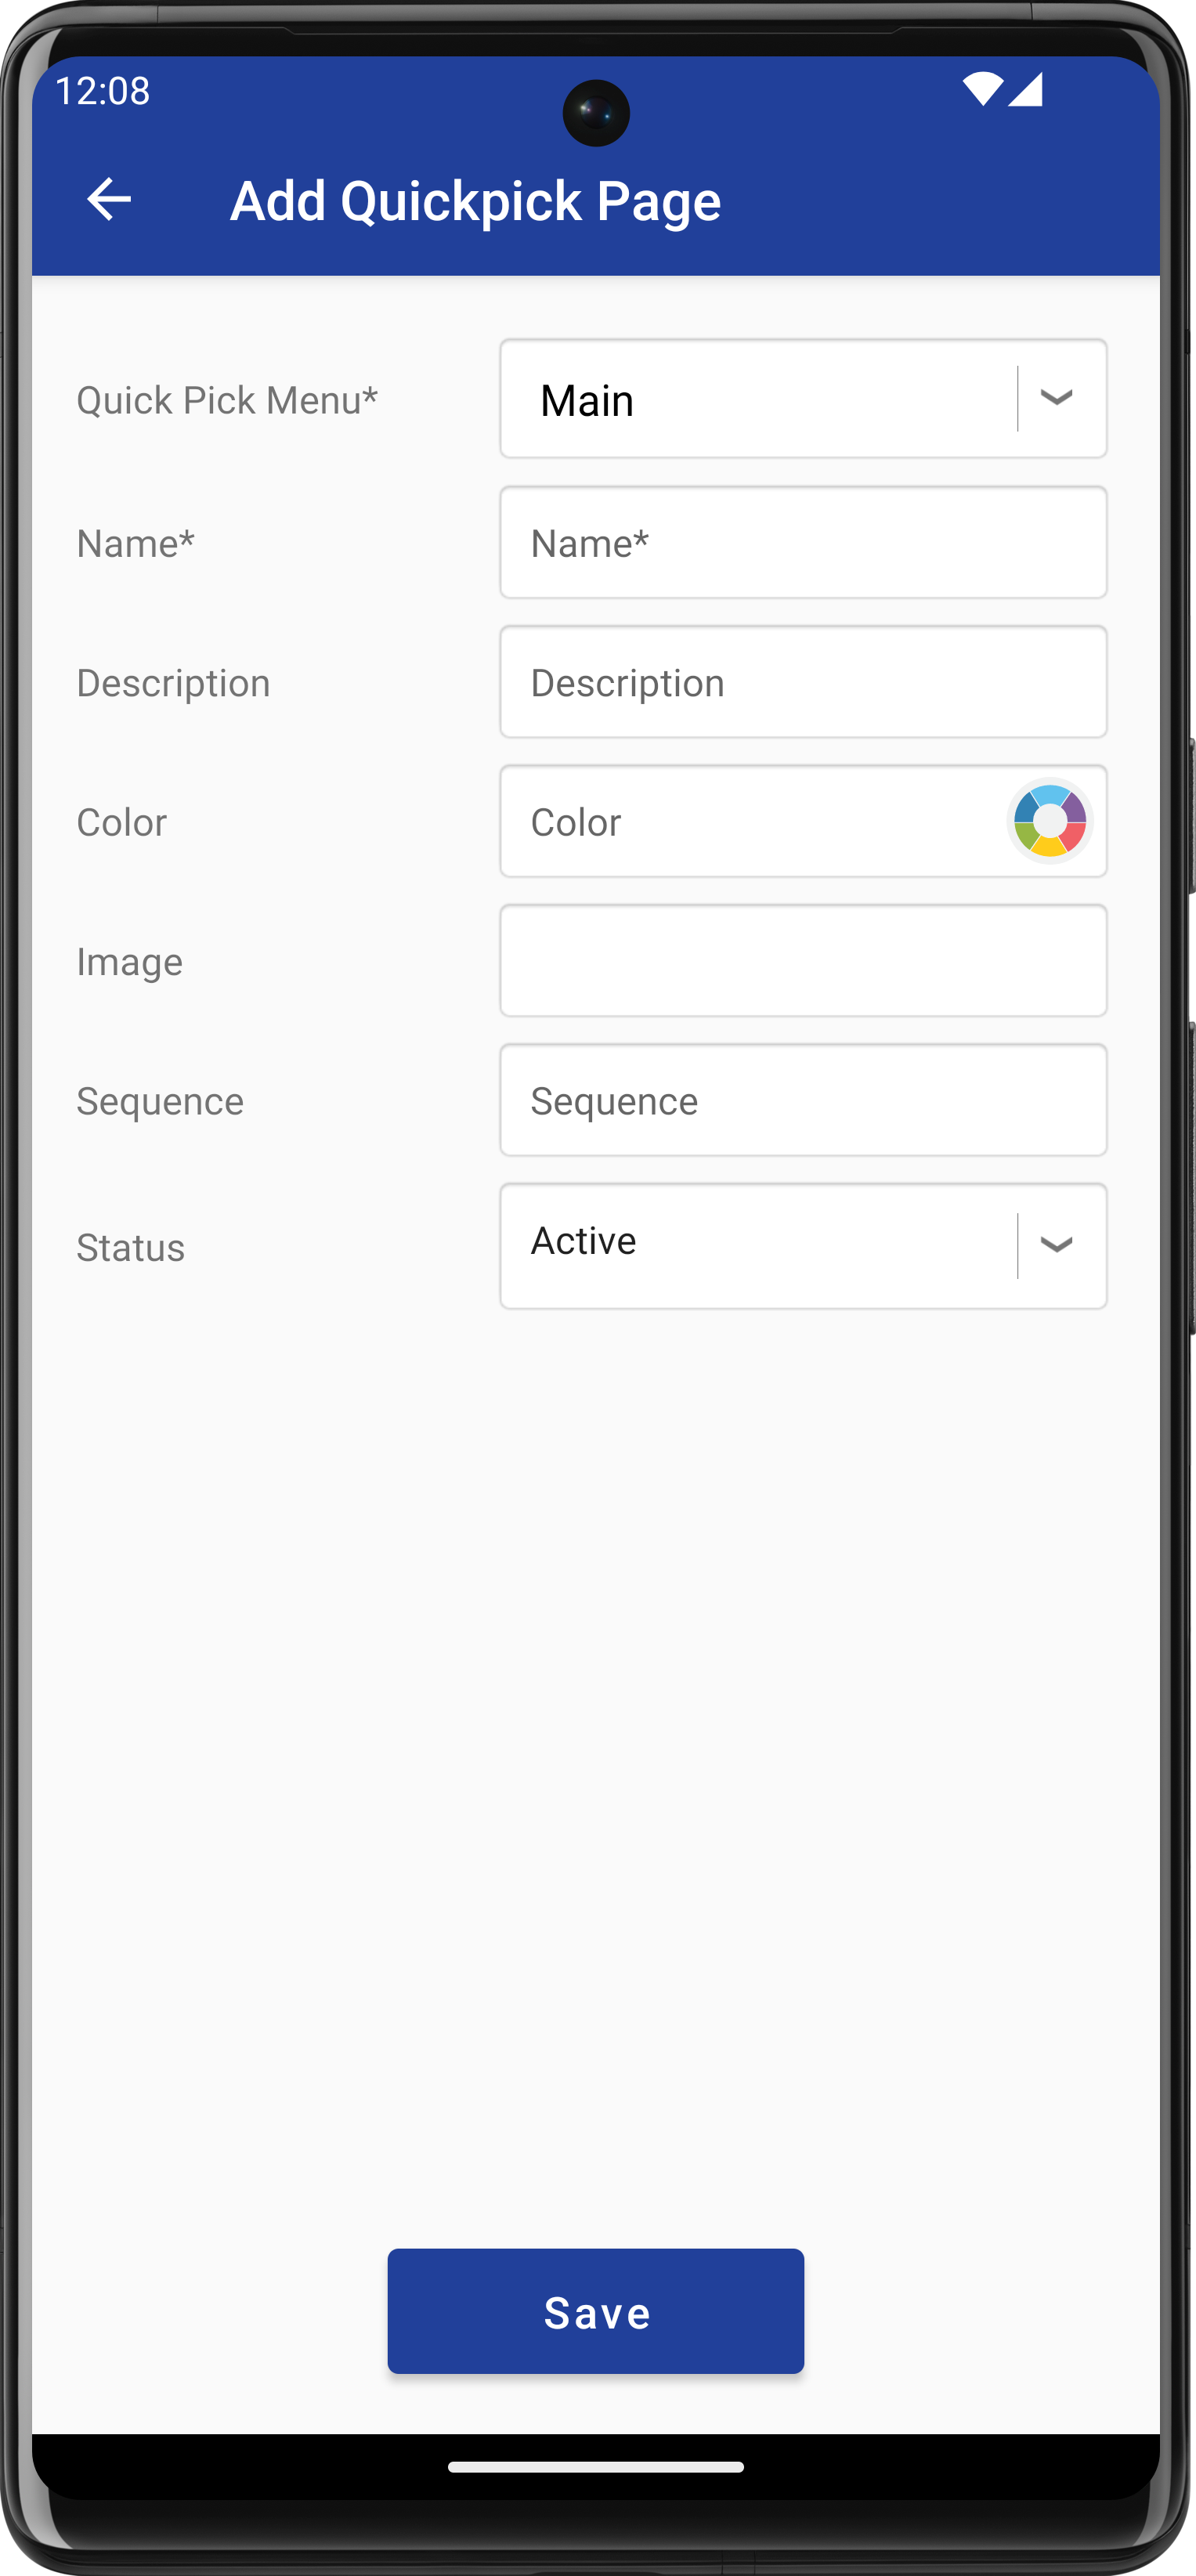Focus the Sequence input field
This screenshot has width=1196, height=2576.
pos(803,1100)
